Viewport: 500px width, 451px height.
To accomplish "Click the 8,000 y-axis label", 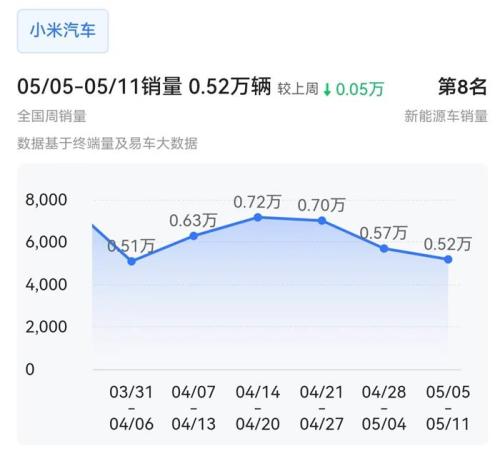I will pyautogui.click(x=46, y=200).
